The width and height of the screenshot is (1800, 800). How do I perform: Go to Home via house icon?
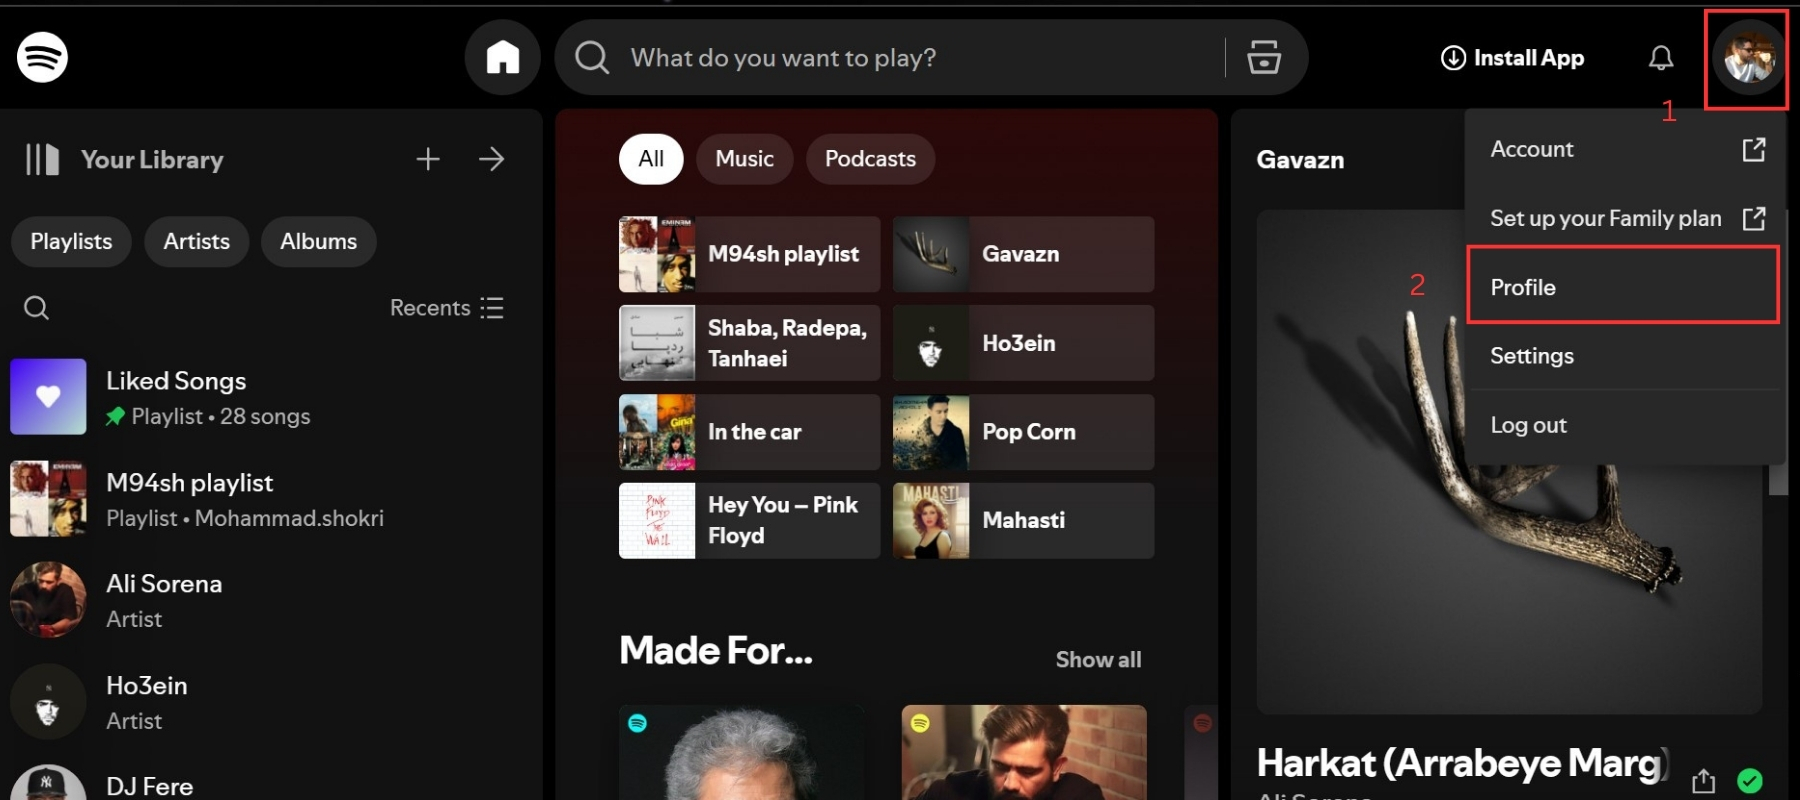[x=502, y=57]
